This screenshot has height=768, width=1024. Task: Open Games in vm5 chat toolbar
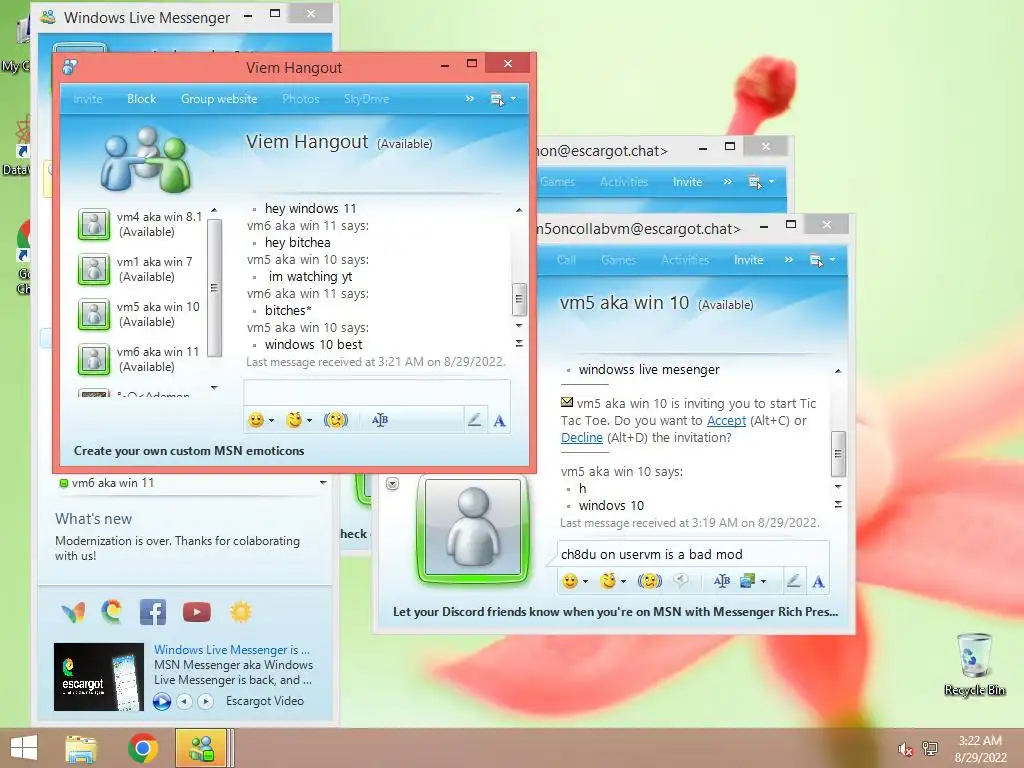(618, 260)
